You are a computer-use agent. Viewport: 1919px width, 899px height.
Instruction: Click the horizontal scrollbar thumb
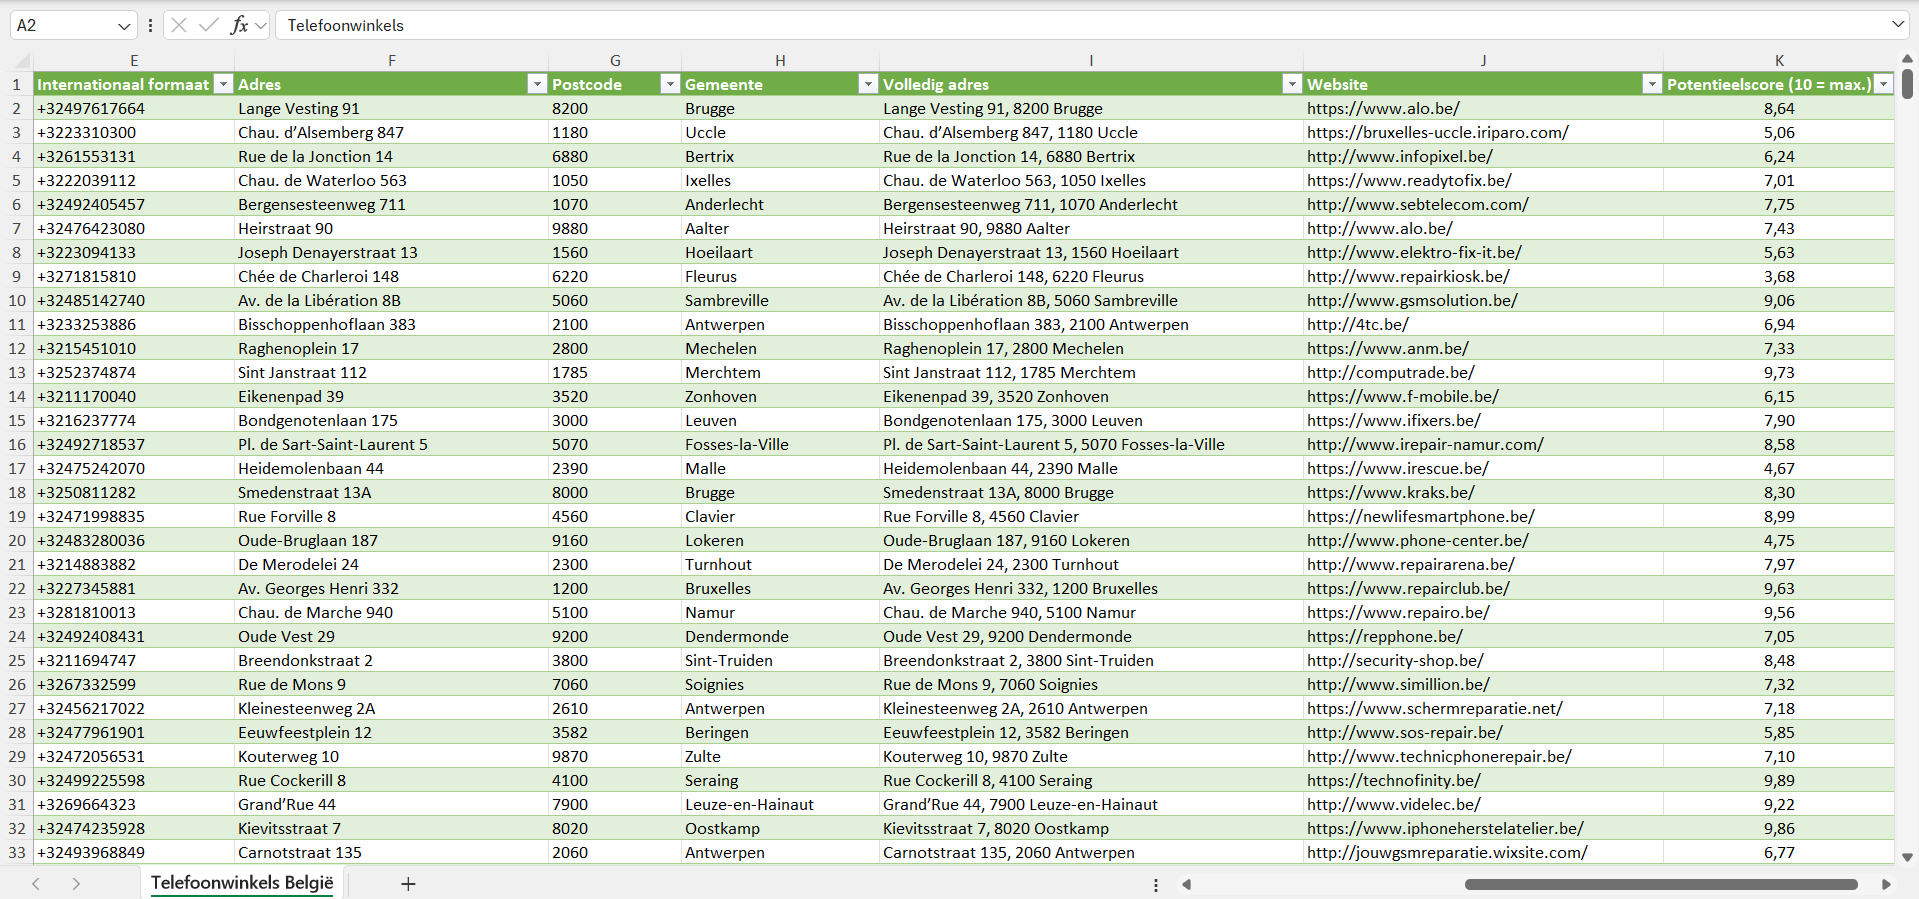click(1660, 884)
